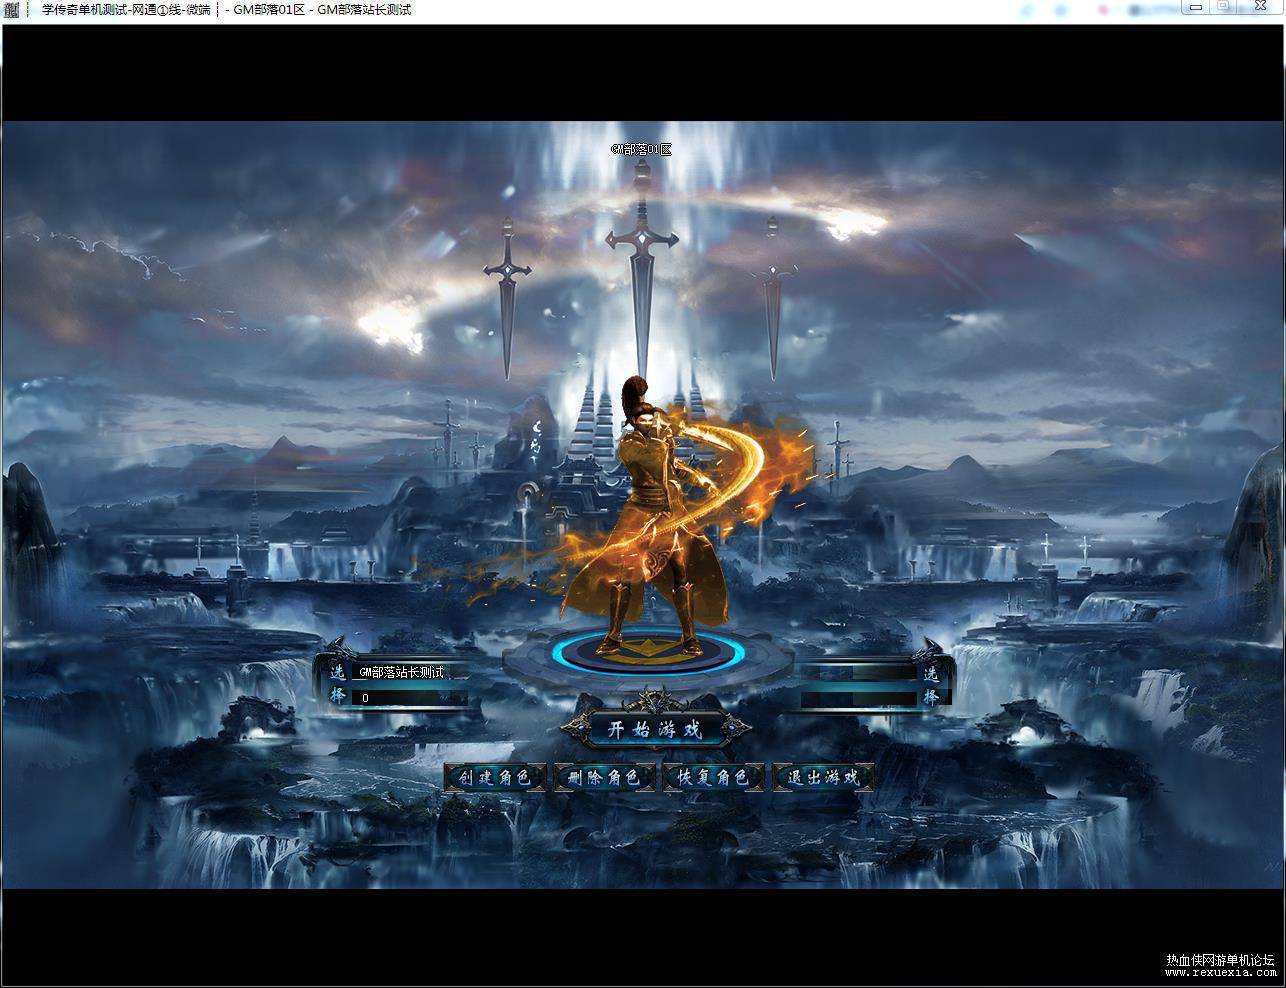Viewport: 1286px width, 988px height.
Task: Choose 删除角色 to delete the character
Action: tap(604, 777)
